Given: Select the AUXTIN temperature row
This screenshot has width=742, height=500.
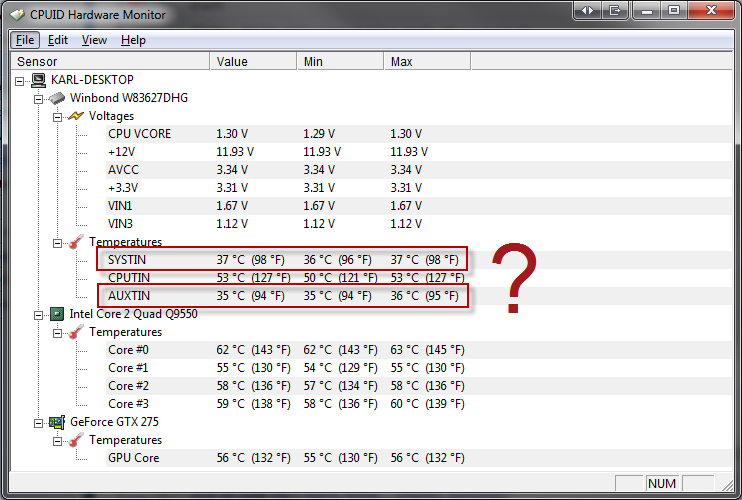Looking at the screenshot, I should coord(419,296).
